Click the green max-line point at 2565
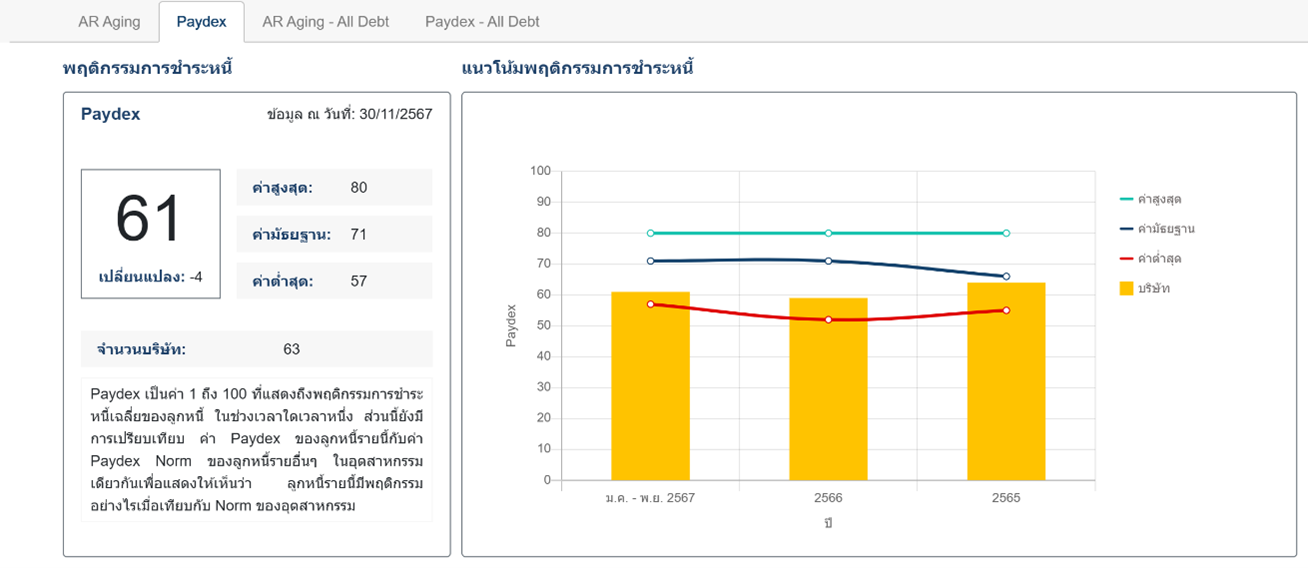 [x=1006, y=233]
